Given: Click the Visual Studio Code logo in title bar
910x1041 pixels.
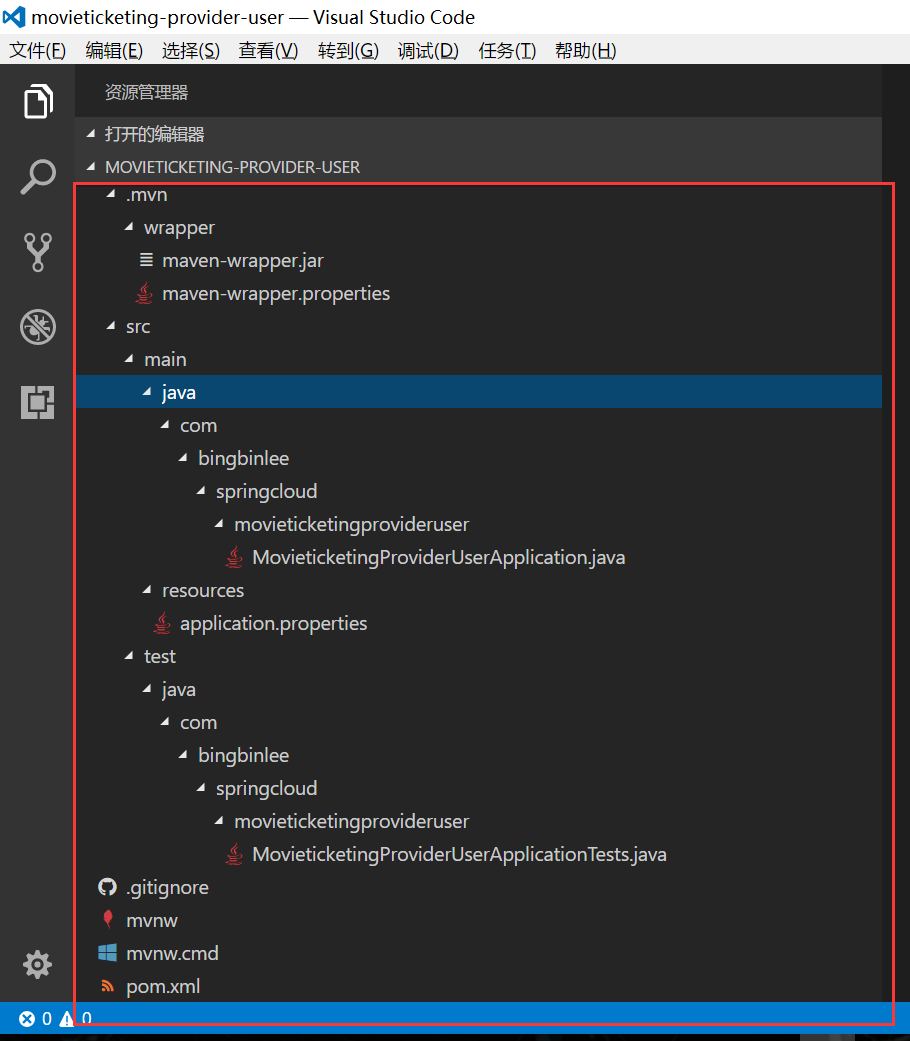Looking at the screenshot, I should pos(14,17).
